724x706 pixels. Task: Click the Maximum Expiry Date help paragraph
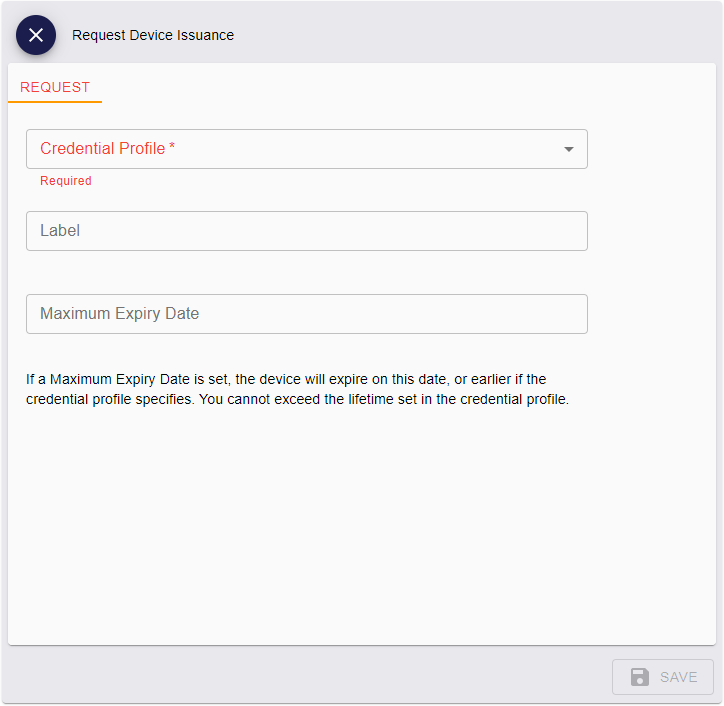click(x=297, y=390)
